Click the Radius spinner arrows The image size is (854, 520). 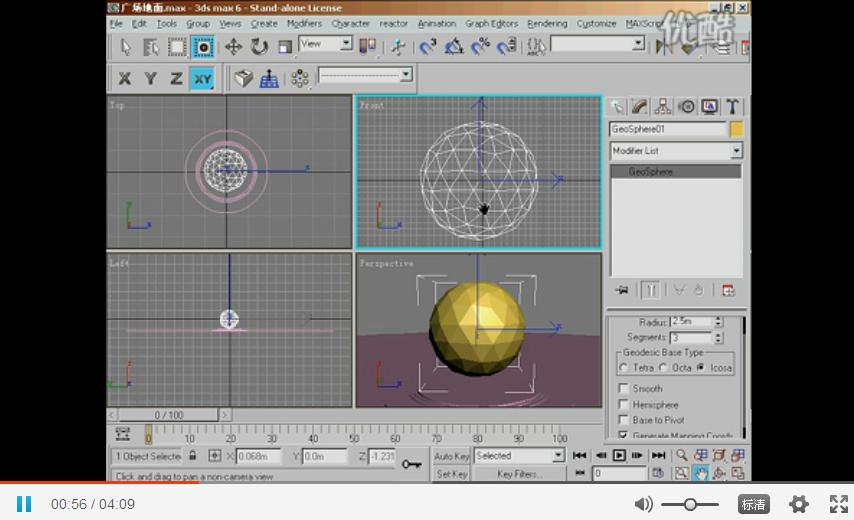(x=718, y=322)
